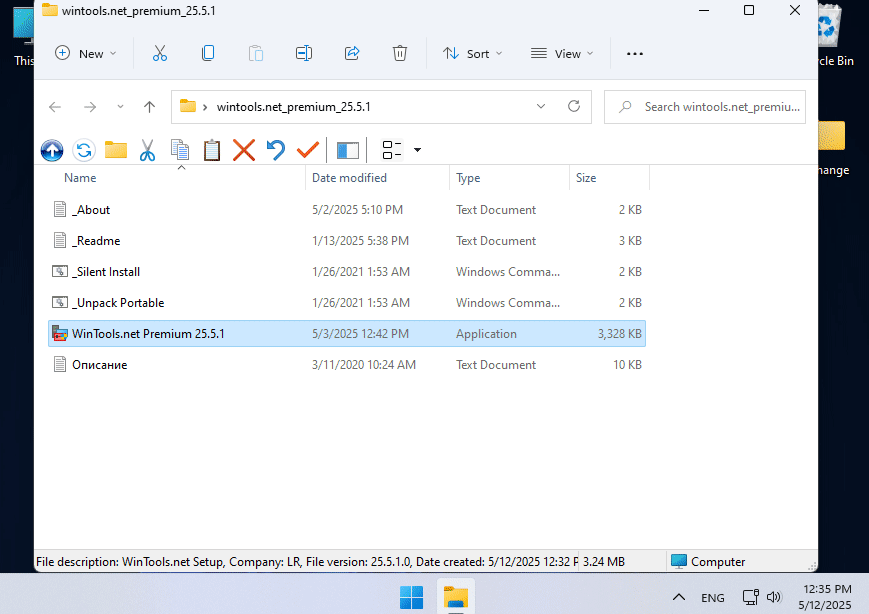Image resolution: width=869 pixels, height=614 pixels.
Task: Sort by the Type column header
Action: pos(468,178)
